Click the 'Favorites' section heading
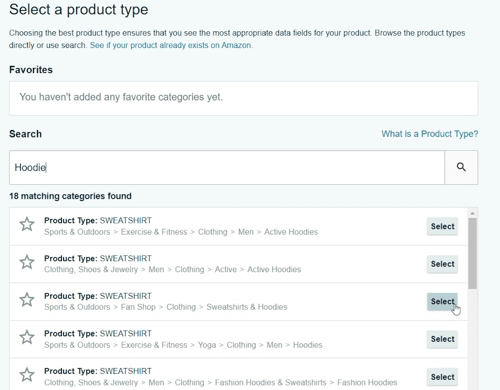Viewport: 500px width, 390px height. coord(31,70)
